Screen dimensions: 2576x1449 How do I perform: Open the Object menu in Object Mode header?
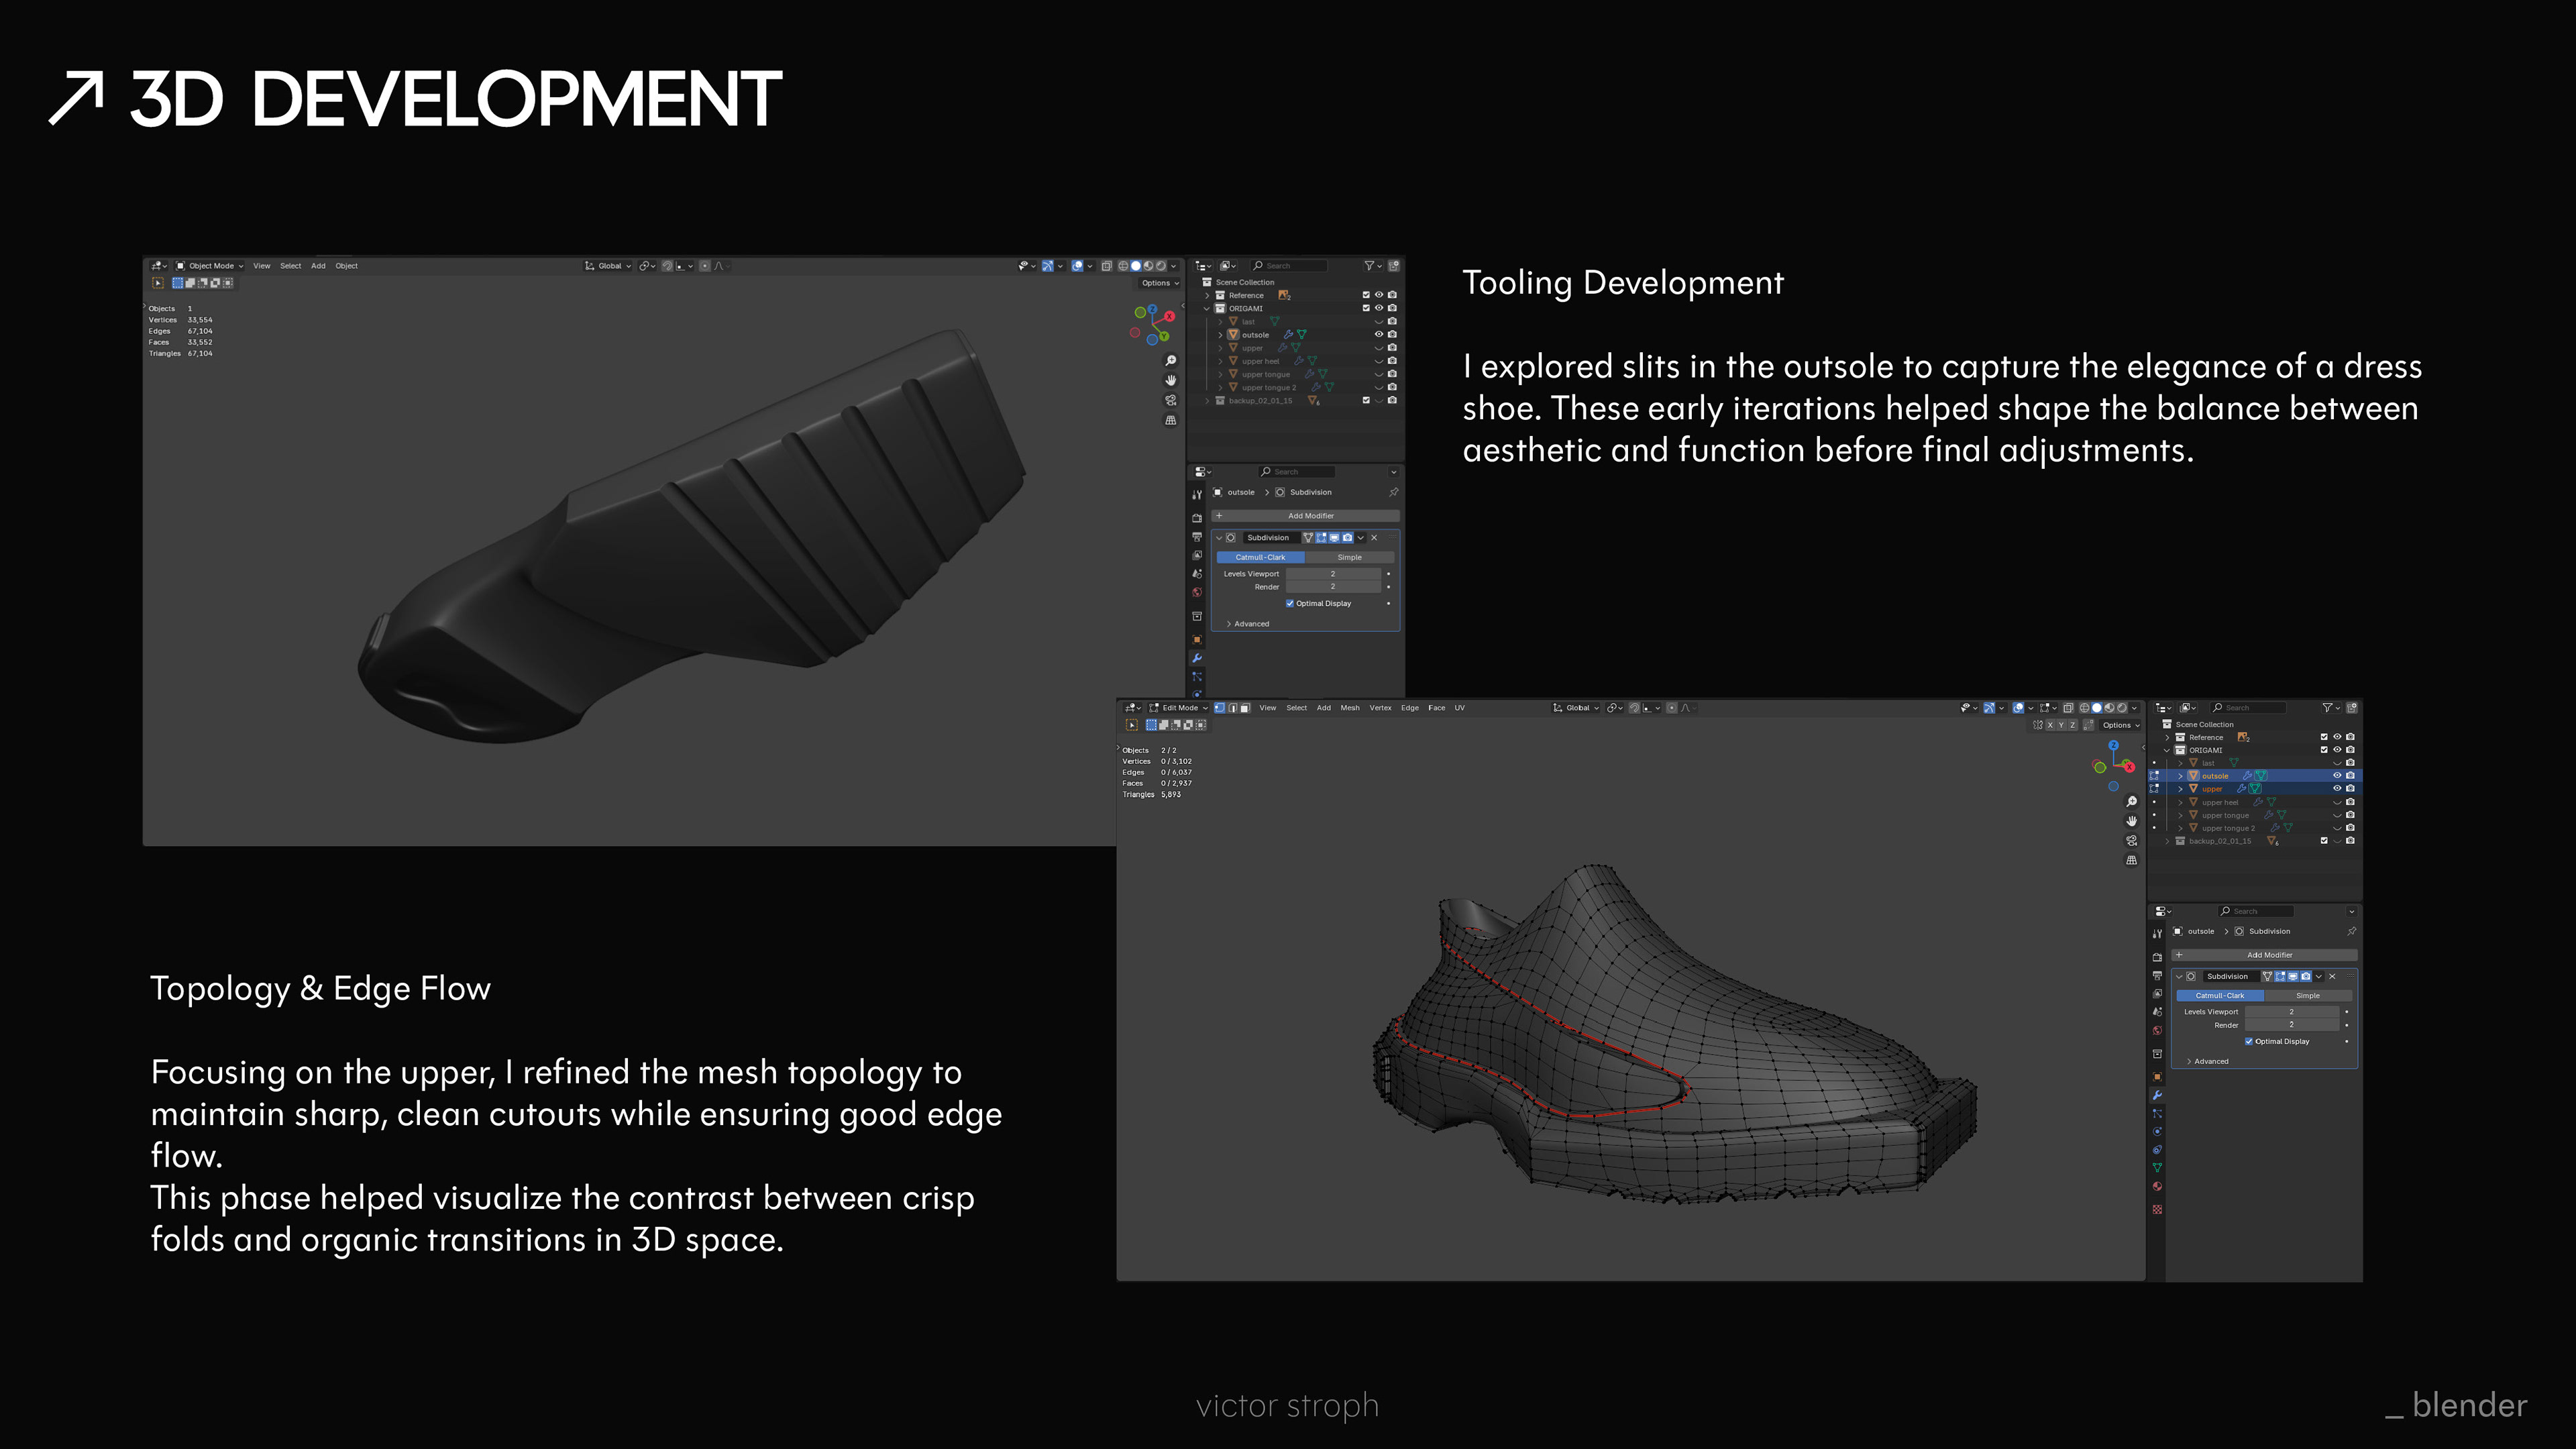[346, 266]
